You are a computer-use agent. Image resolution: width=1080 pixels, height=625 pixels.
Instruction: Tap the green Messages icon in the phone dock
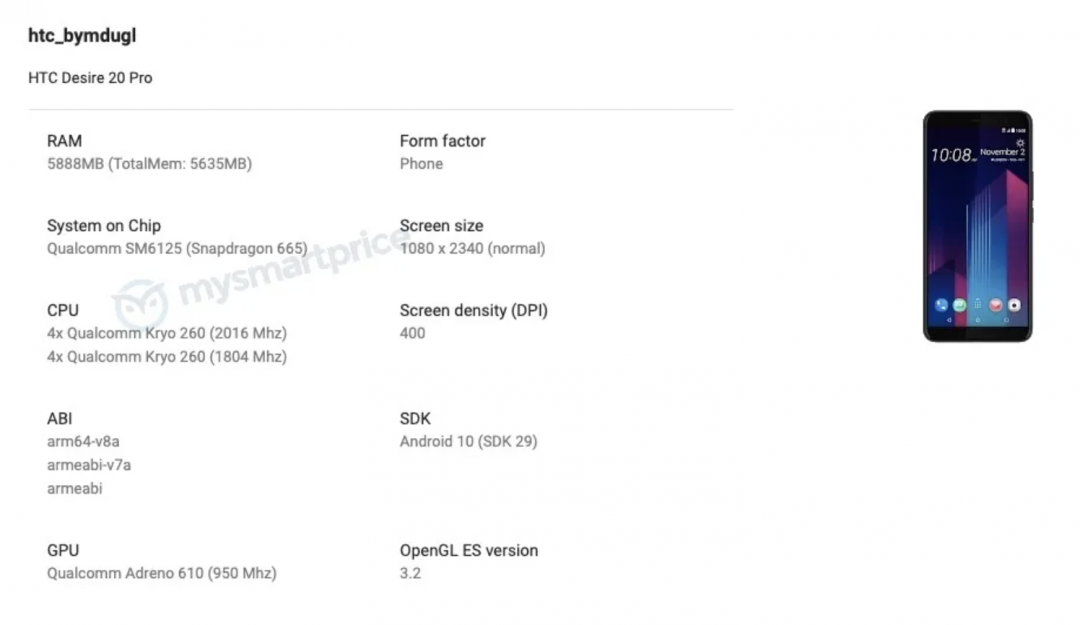pos(959,304)
